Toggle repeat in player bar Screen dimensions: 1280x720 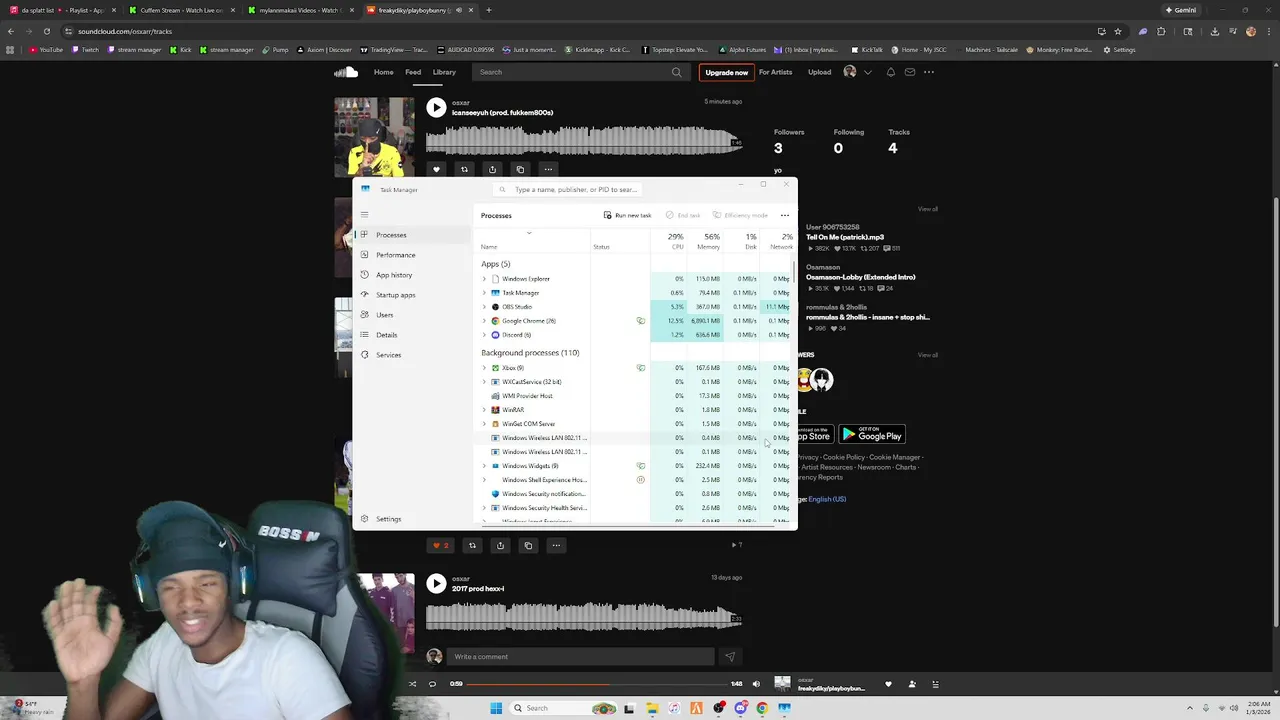pos(432,684)
